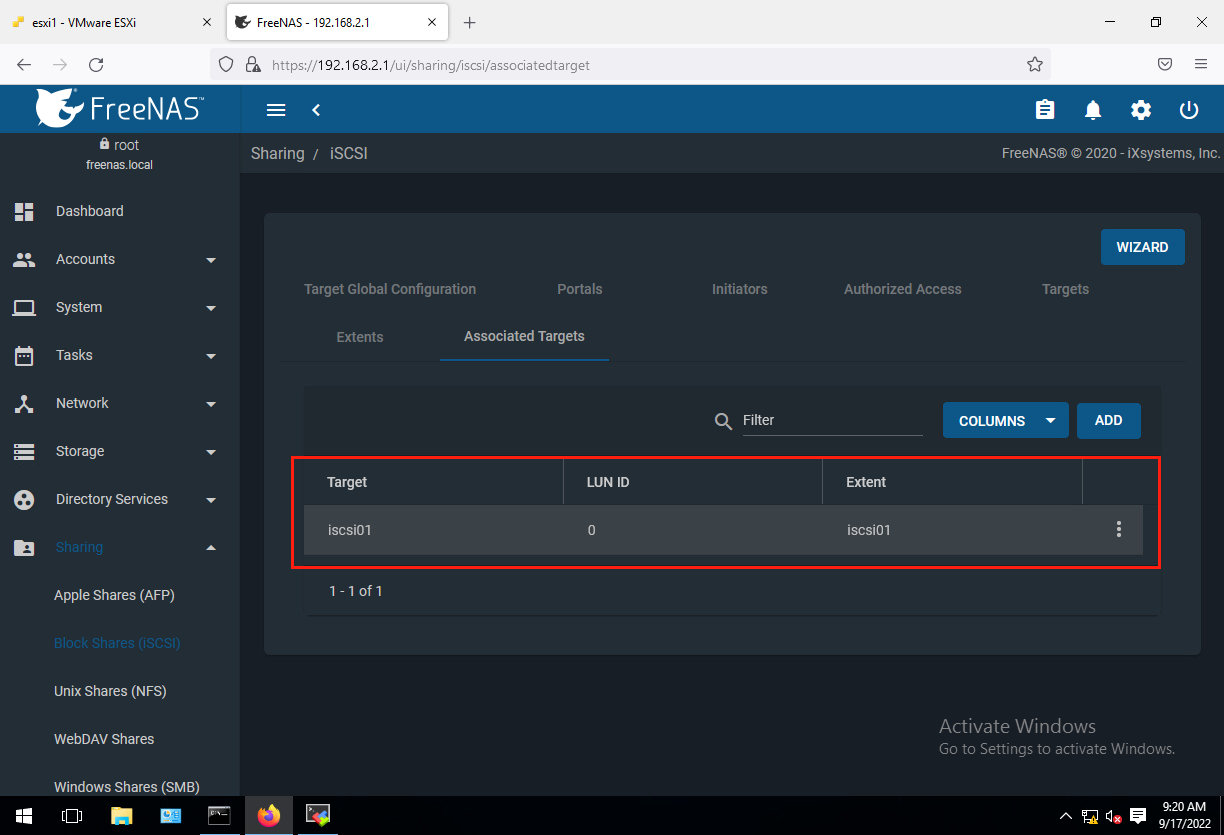Open WebDAV Shares

pos(104,739)
